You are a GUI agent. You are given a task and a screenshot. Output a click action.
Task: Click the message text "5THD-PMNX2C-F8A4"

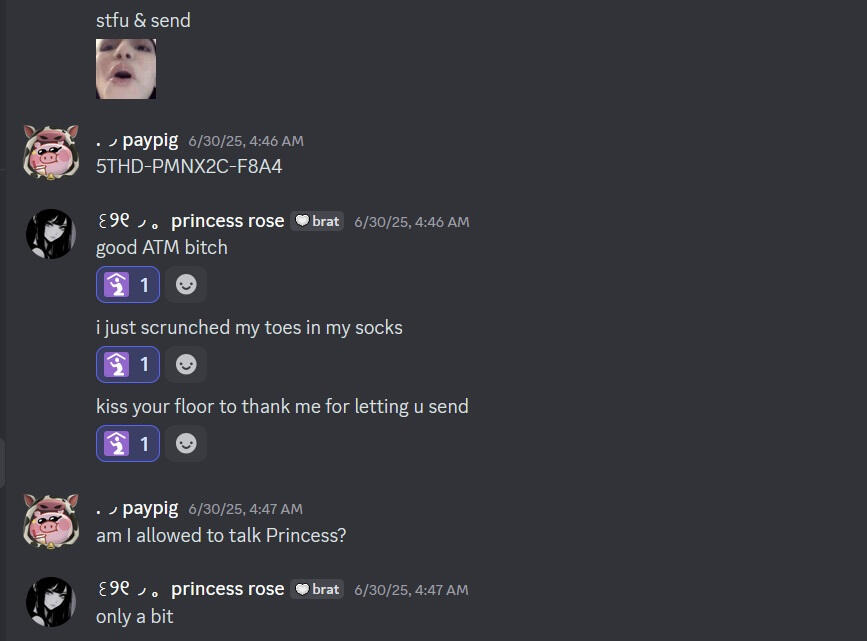tap(189, 166)
